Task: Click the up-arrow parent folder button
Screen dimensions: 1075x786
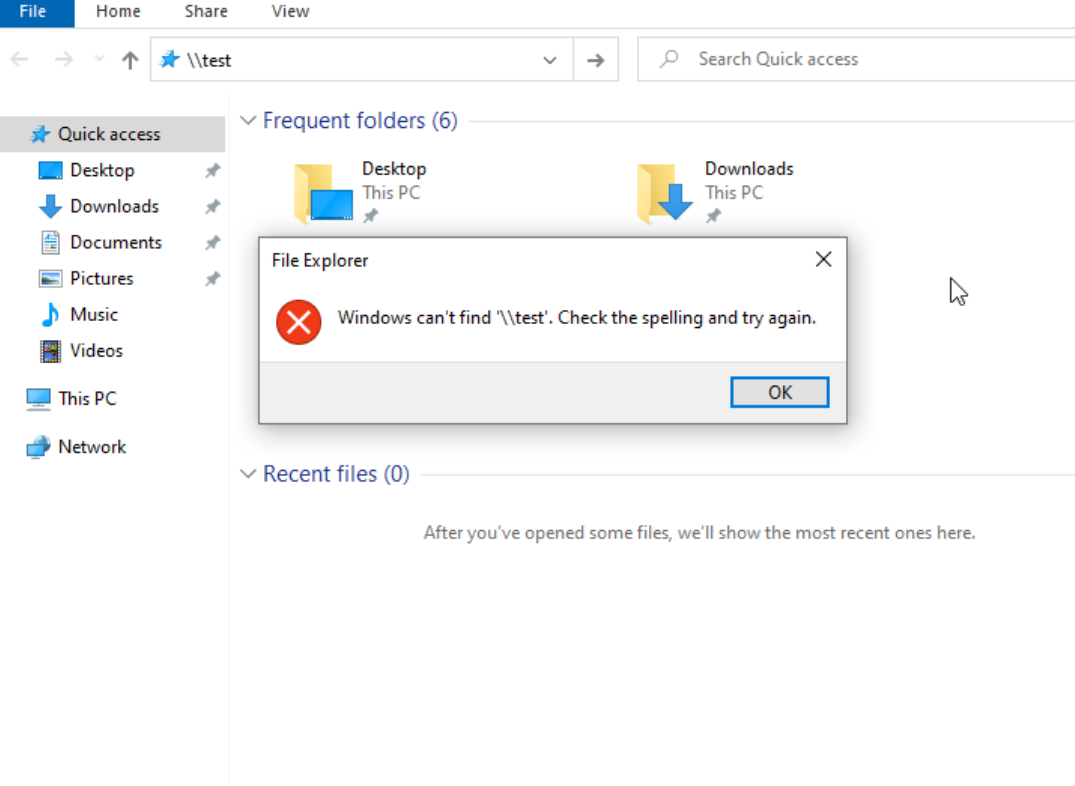Action: [130, 60]
